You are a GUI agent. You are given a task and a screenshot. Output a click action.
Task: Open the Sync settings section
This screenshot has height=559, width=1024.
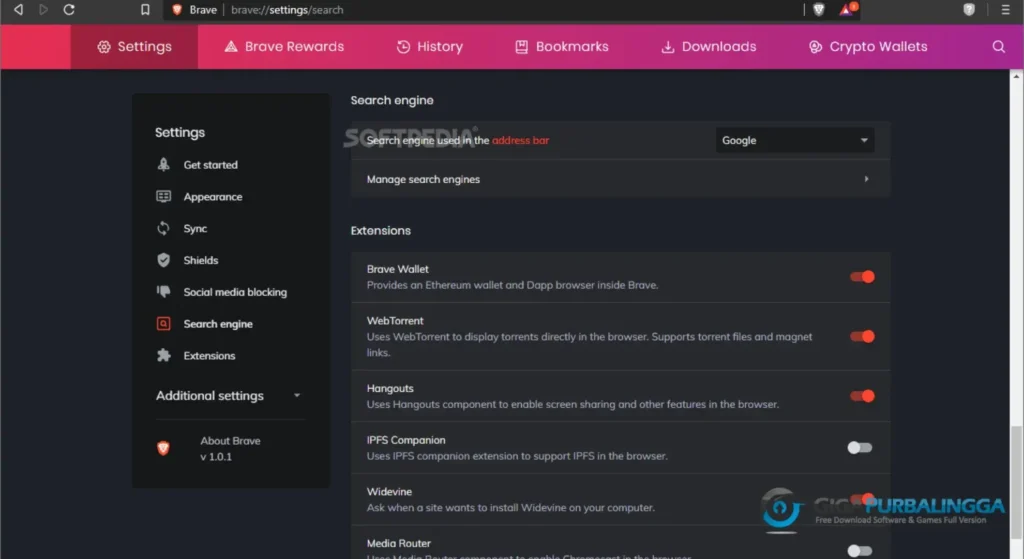[195, 229]
